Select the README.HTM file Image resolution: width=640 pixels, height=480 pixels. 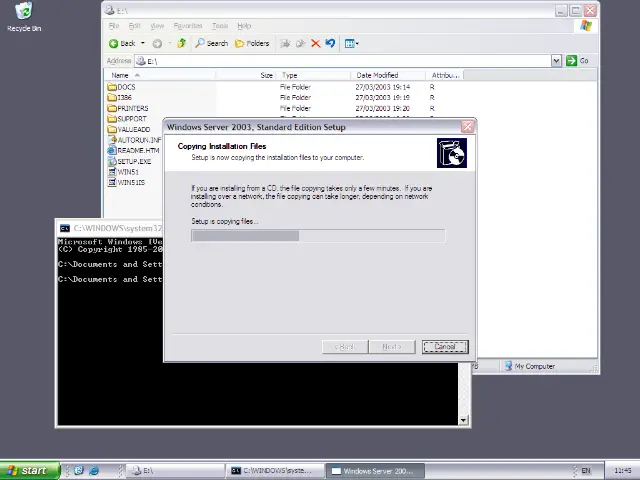133,151
